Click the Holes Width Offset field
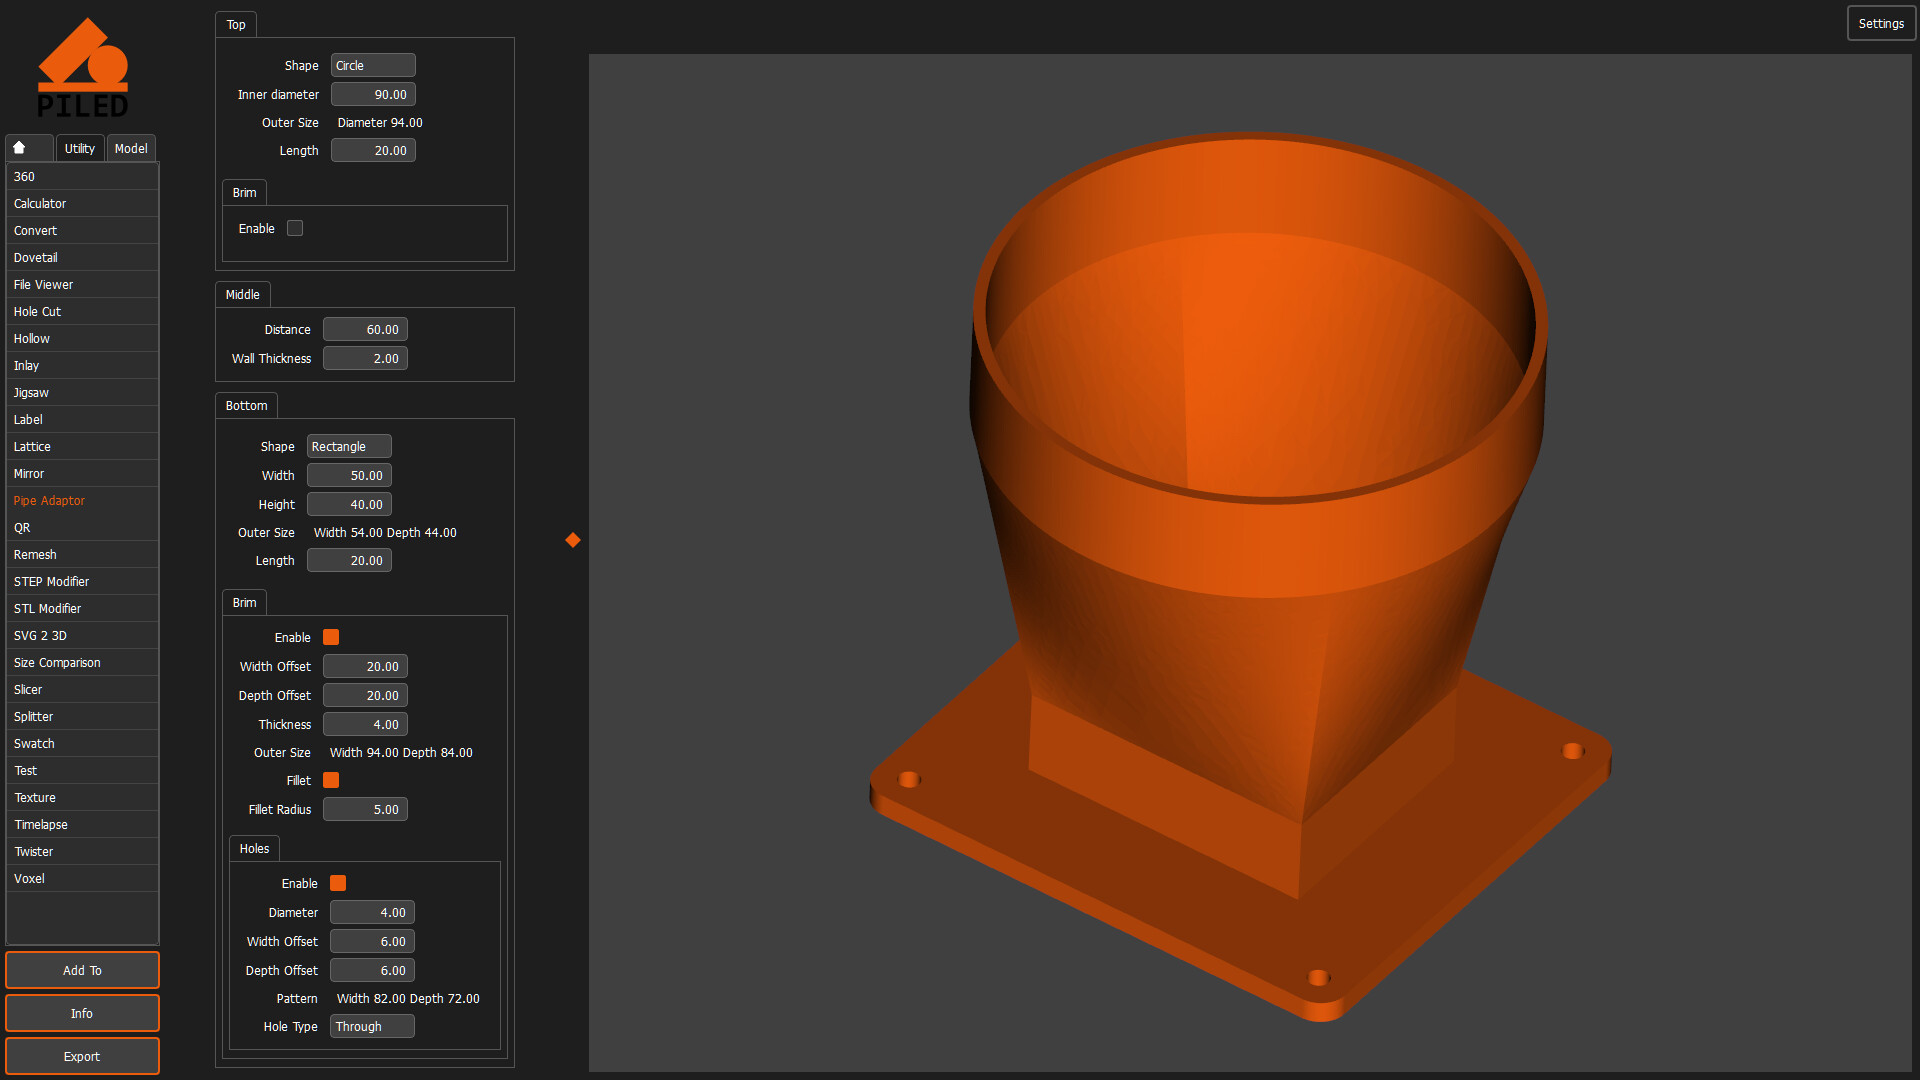 [372, 941]
